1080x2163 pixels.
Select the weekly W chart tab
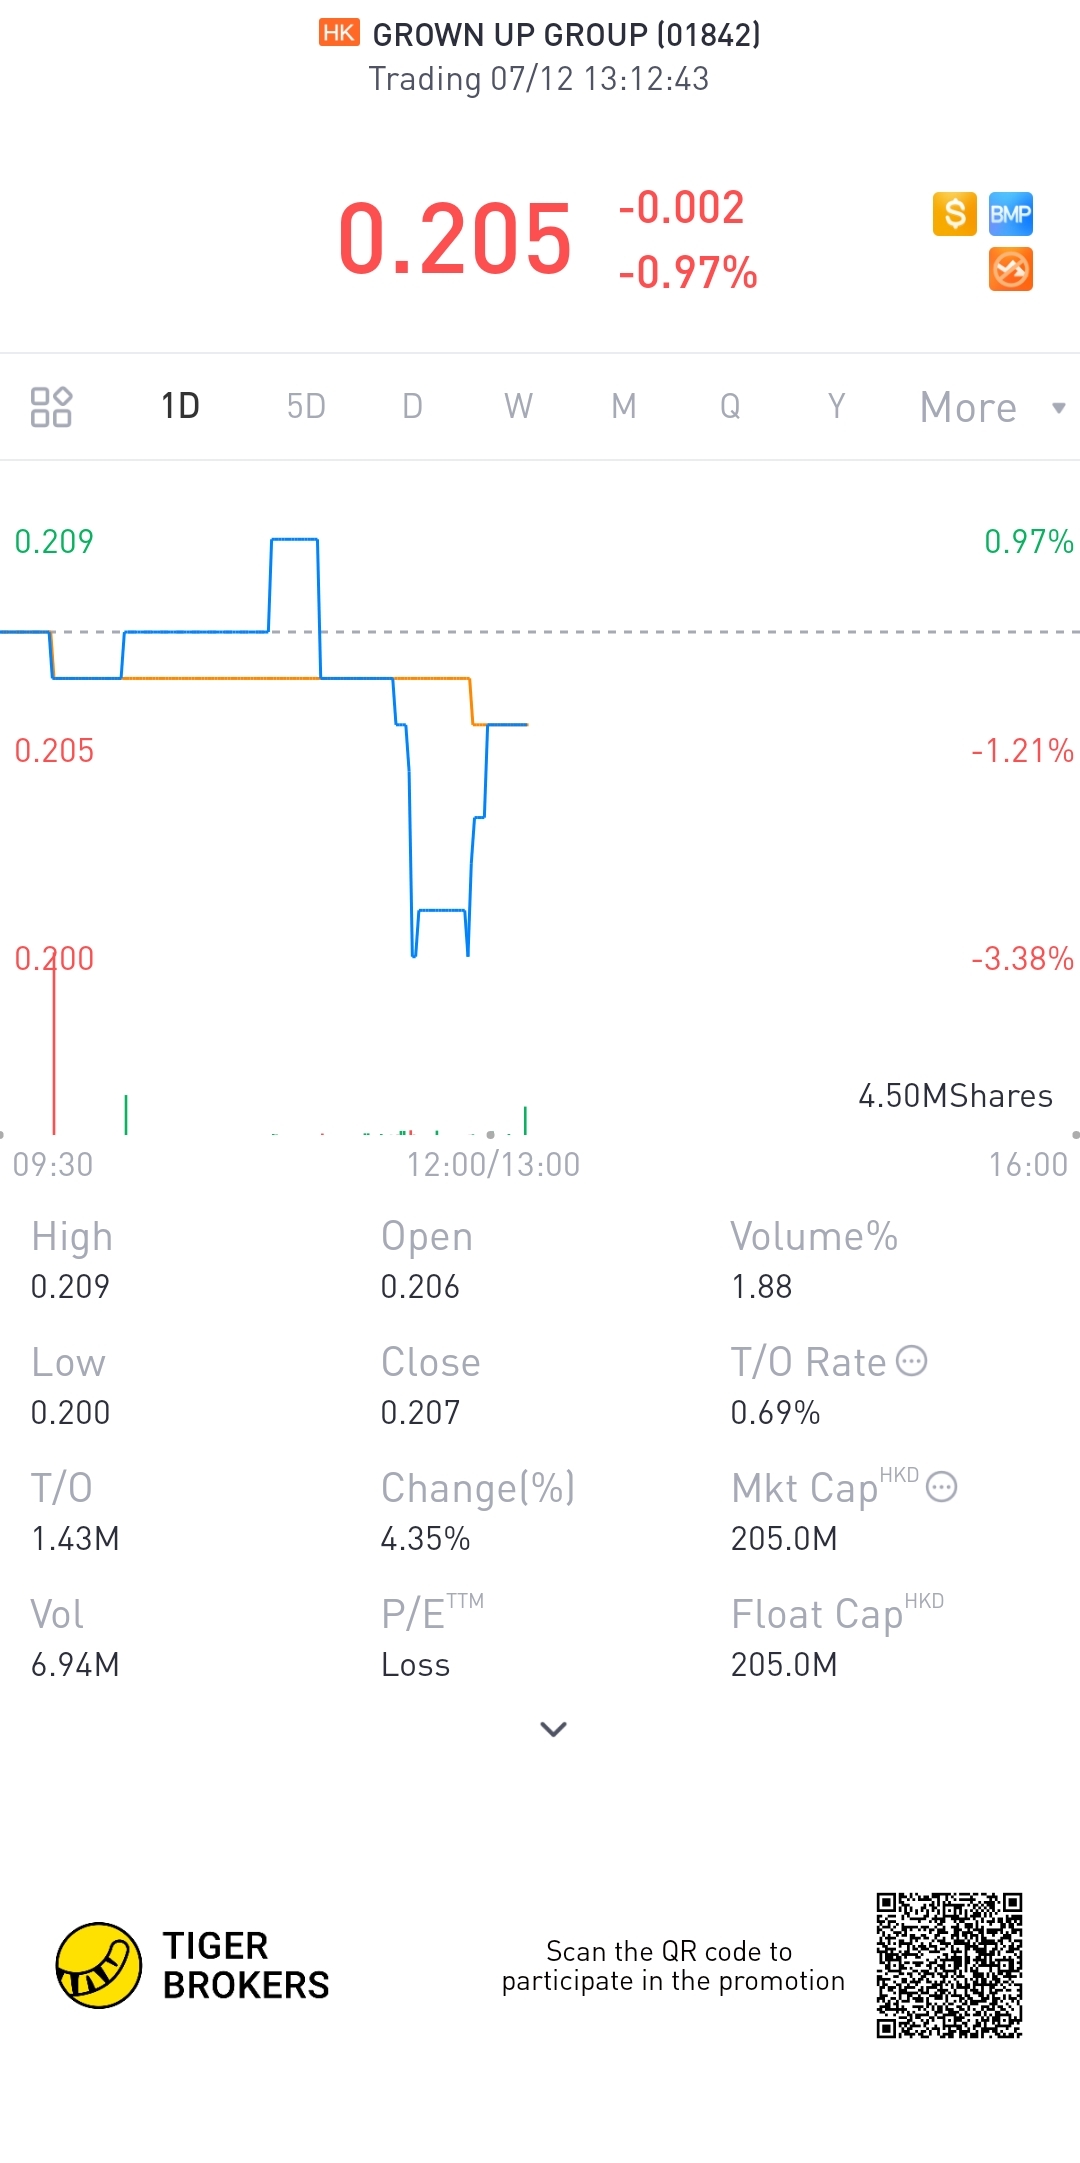(518, 407)
